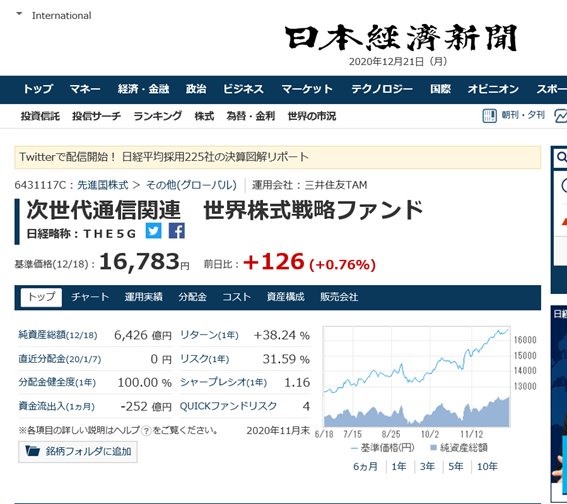Click the 直近分配金 label link
Viewport: 567px width, 504px height.
tap(60, 359)
